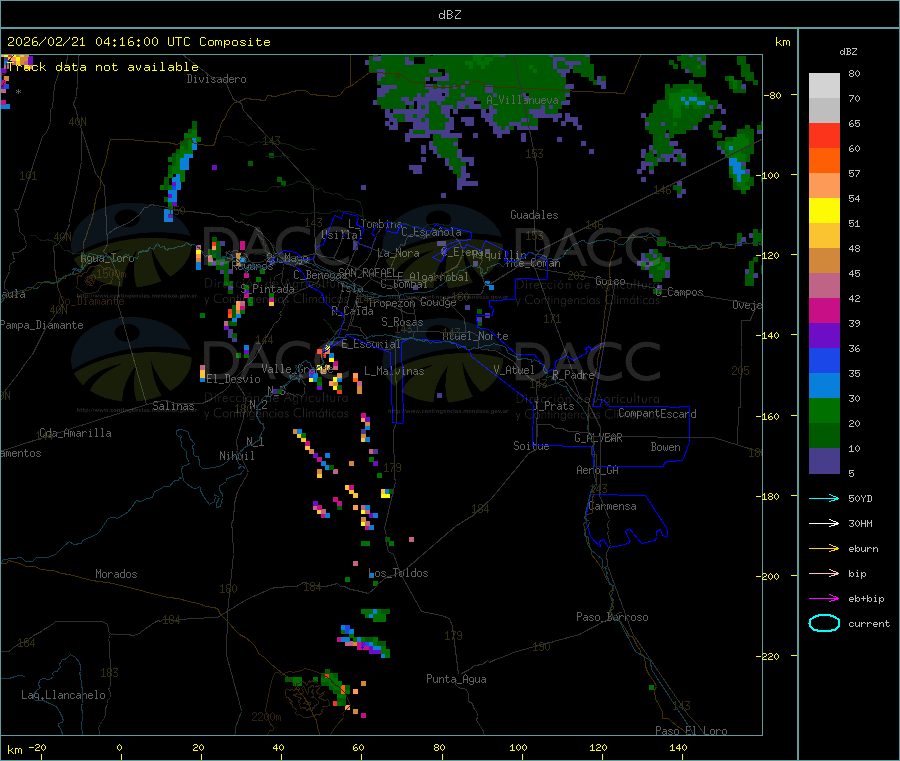Click the 50YD cyan arrow legend icon
Screen dimensions: 900x761
[824, 498]
